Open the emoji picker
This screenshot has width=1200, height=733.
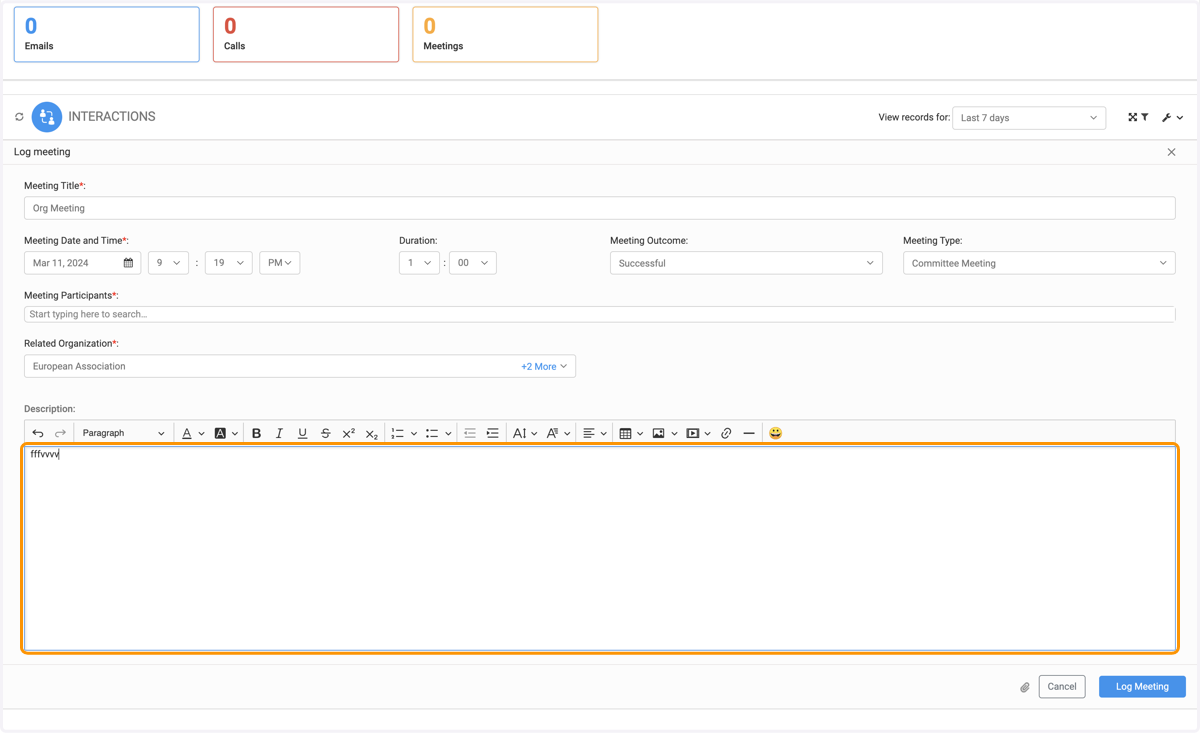(775, 433)
